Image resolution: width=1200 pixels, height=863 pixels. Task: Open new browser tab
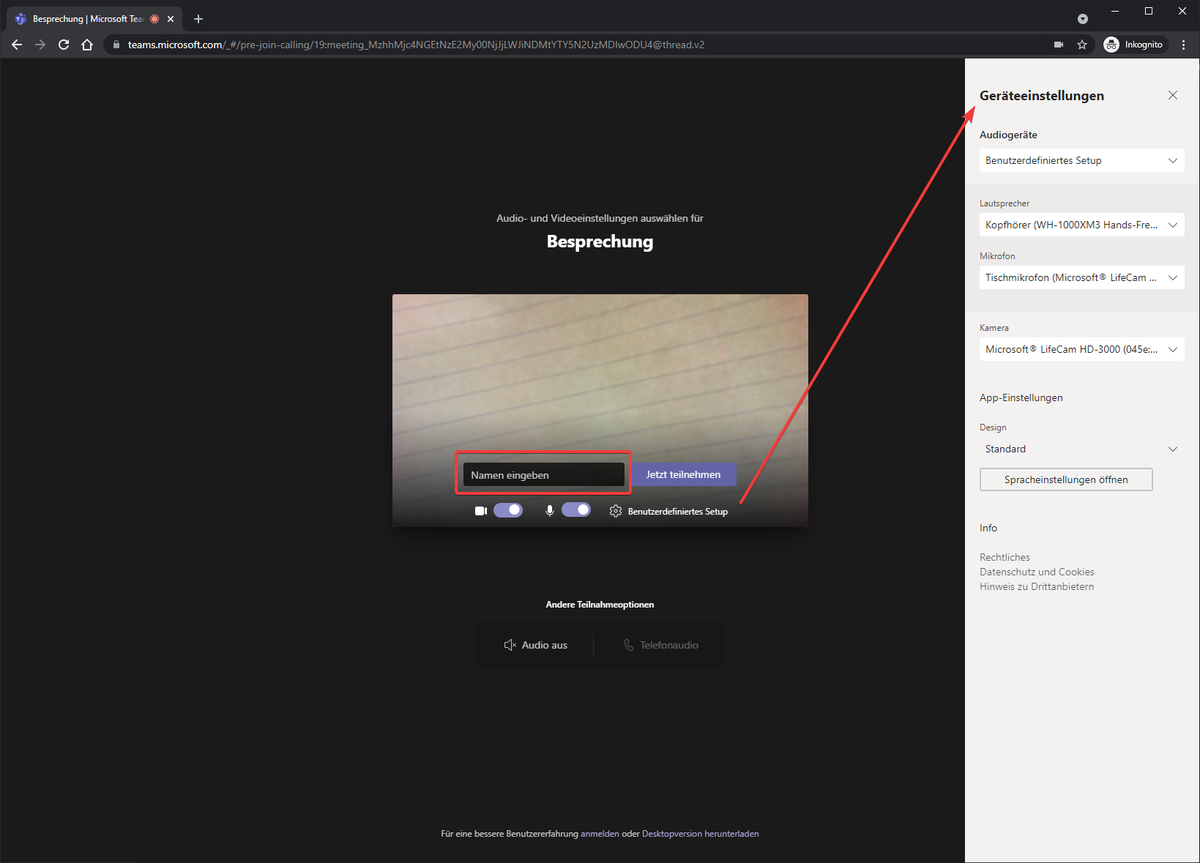(198, 19)
